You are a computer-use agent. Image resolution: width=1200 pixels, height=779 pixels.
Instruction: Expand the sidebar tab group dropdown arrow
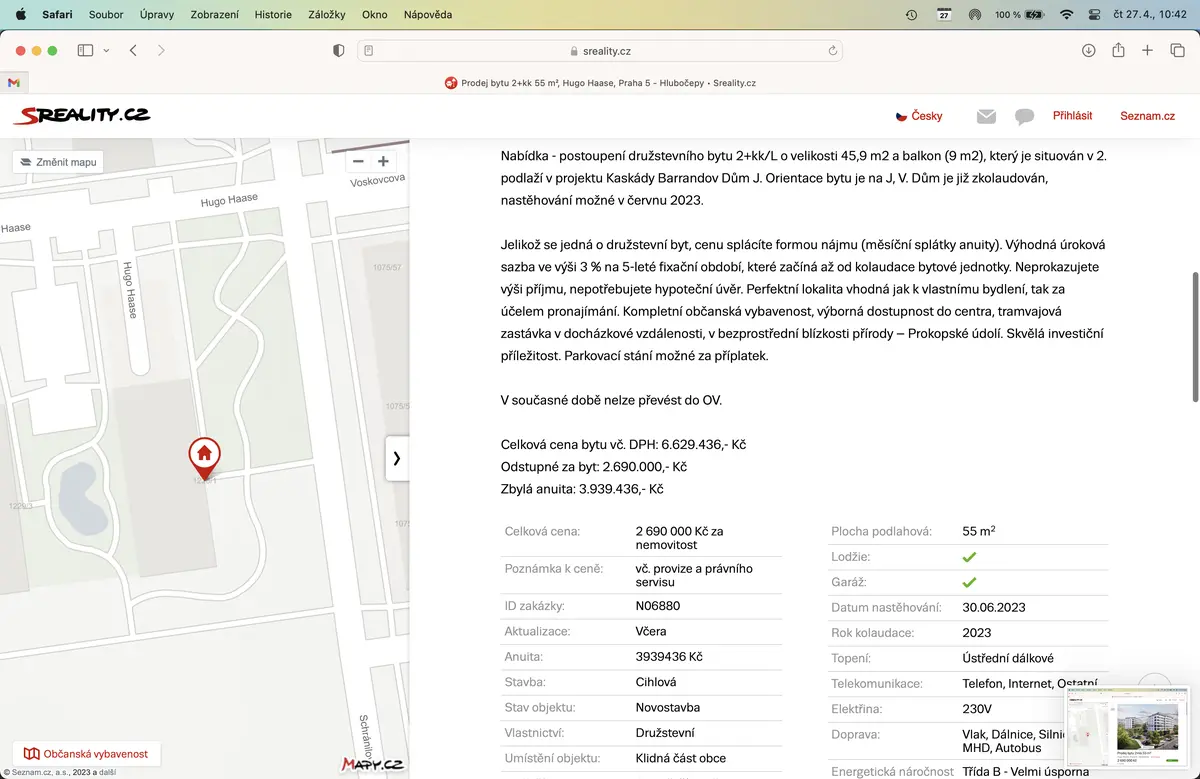(x=106, y=50)
